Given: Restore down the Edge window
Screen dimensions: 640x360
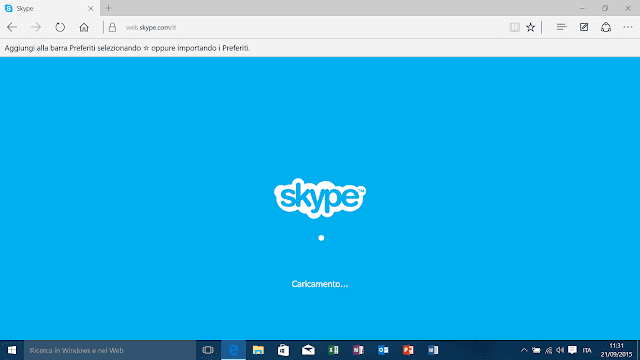Looking at the screenshot, I should (x=605, y=8).
